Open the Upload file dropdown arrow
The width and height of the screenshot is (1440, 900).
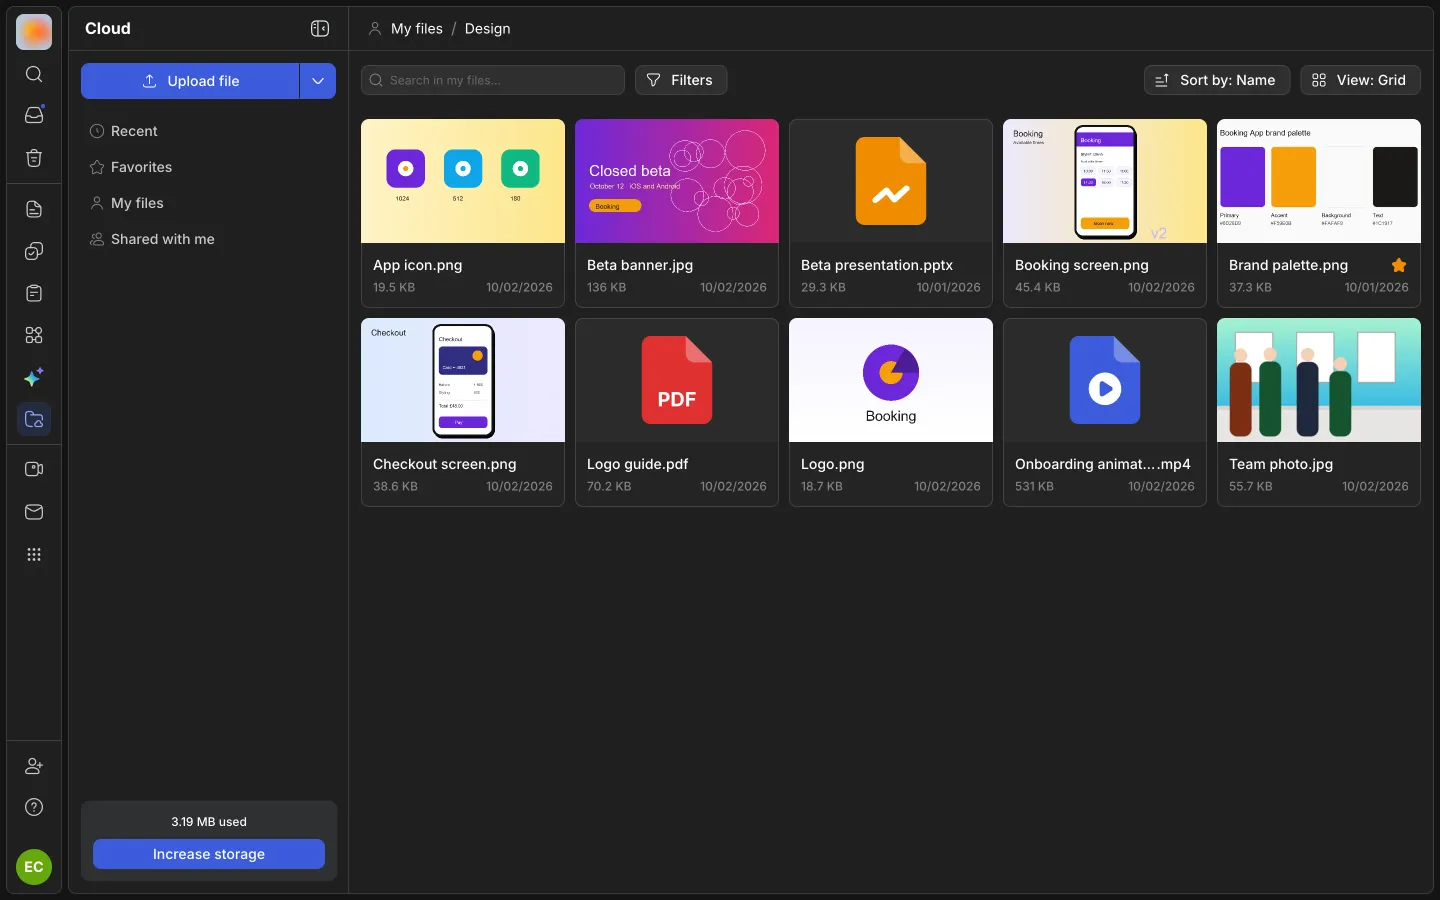coord(318,81)
